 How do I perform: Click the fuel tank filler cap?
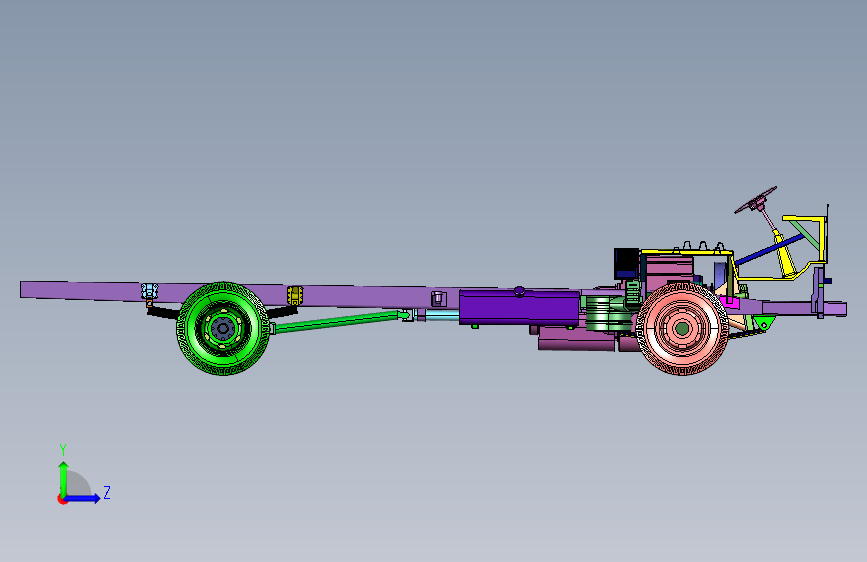coord(519,290)
